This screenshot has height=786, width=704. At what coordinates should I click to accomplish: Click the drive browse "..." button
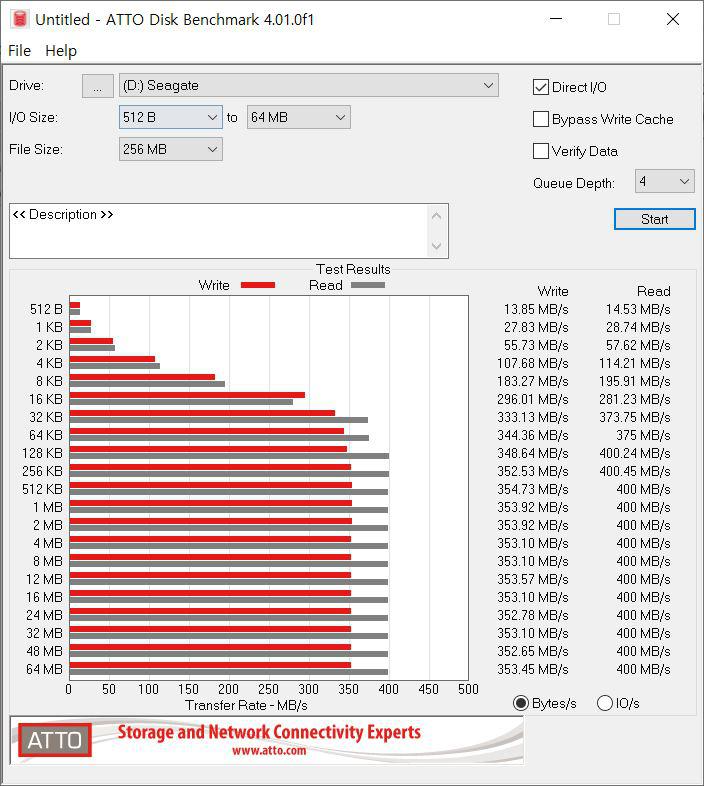point(98,86)
